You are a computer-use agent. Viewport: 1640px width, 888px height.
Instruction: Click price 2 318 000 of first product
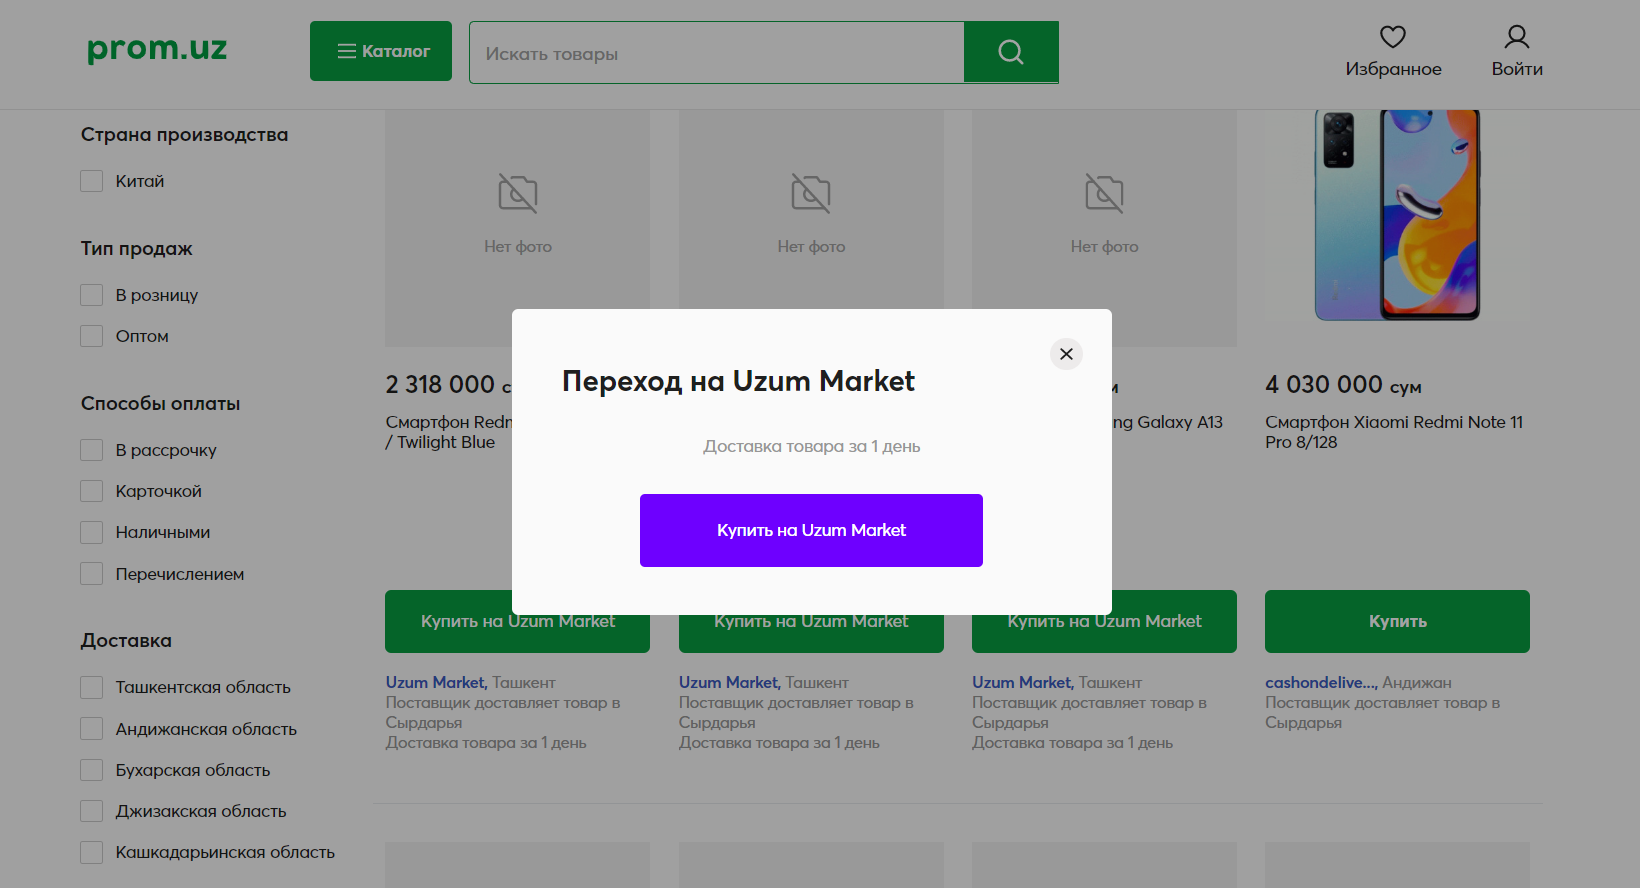pos(440,385)
